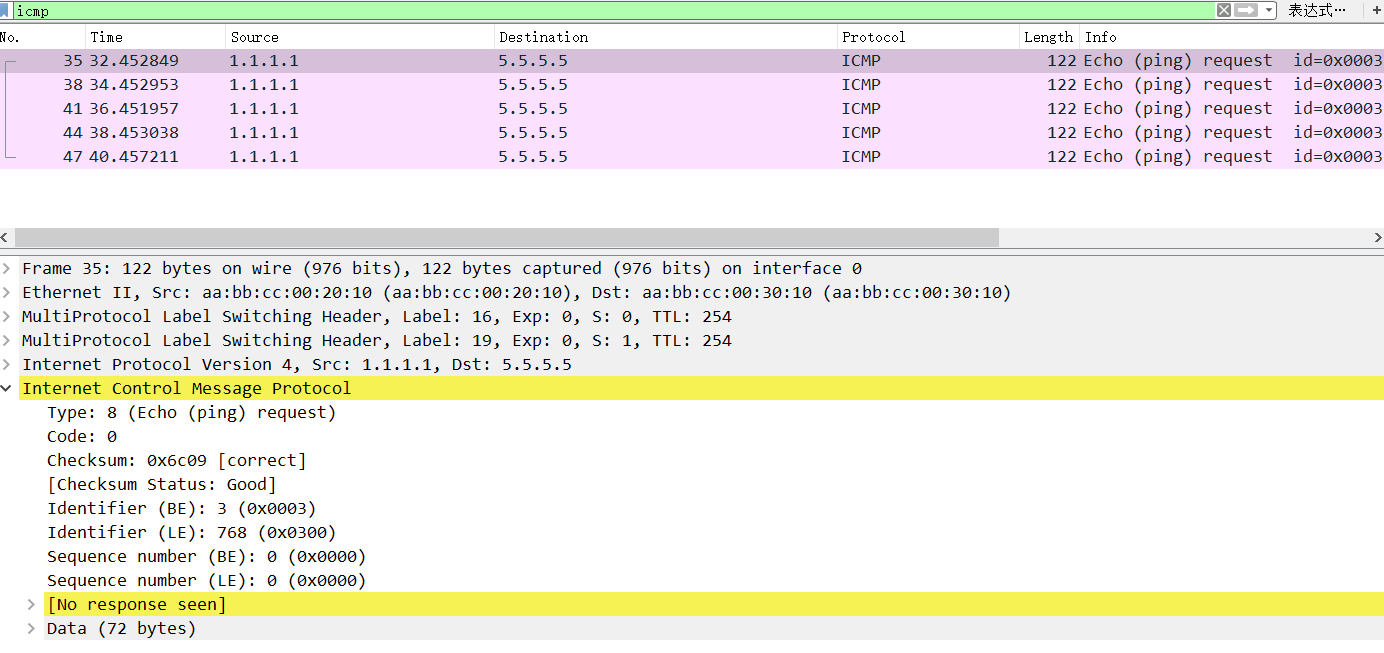Expand the MPLS header with Label 16

(7, 316)
